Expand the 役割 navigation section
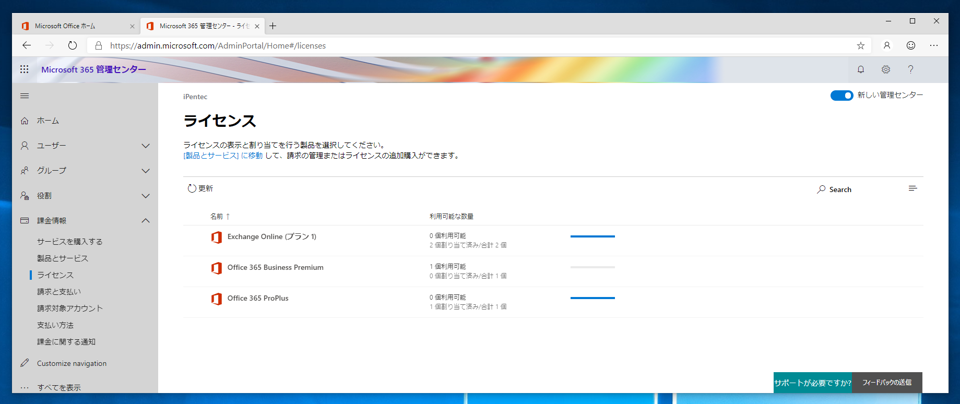This screenshot has width=960, height=404. [146, 196]
